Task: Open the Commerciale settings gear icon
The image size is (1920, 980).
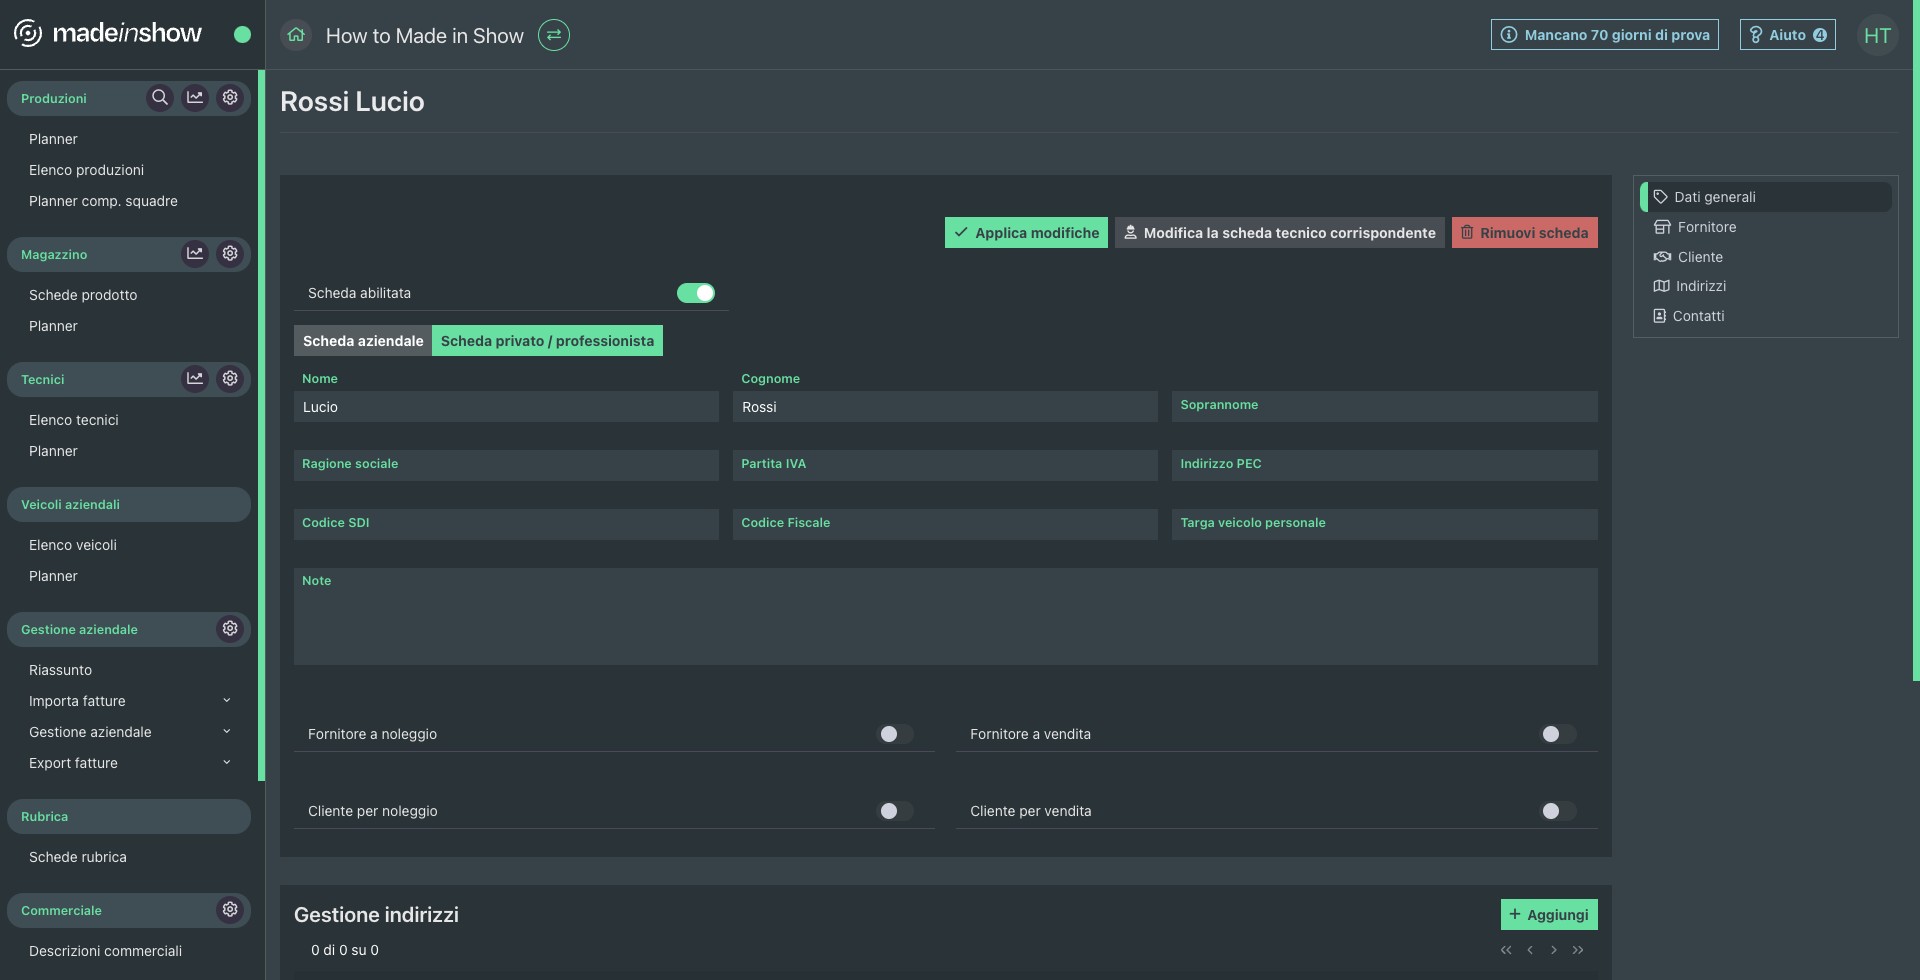Action: click(230, 910)
